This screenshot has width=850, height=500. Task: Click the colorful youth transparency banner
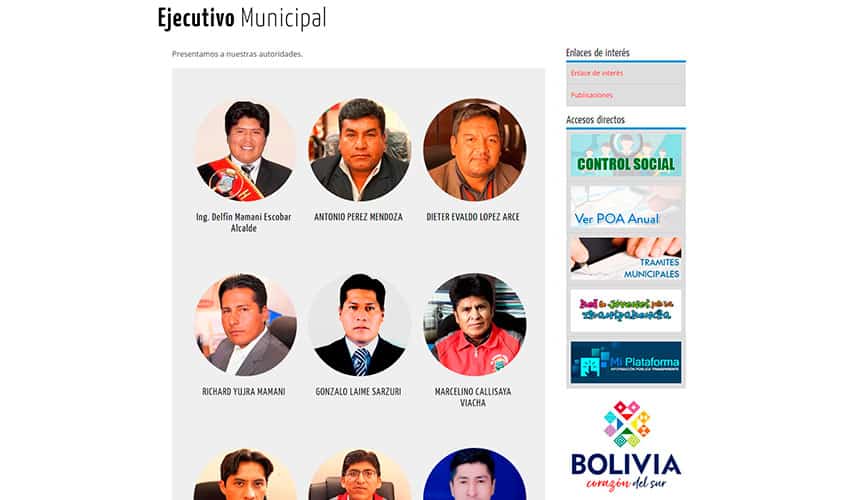(626, 310)
